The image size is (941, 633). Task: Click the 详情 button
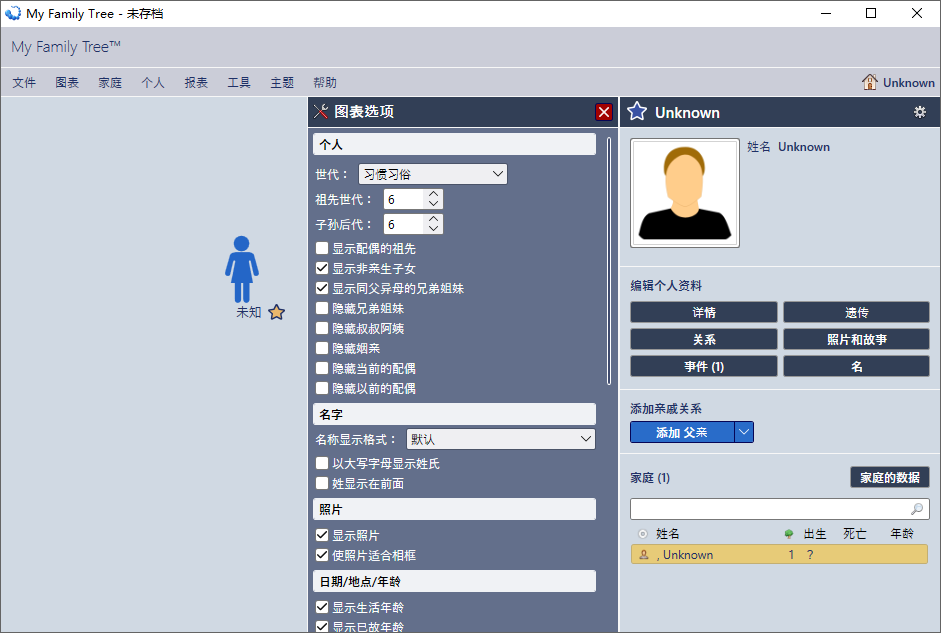(x=703, y=312)
